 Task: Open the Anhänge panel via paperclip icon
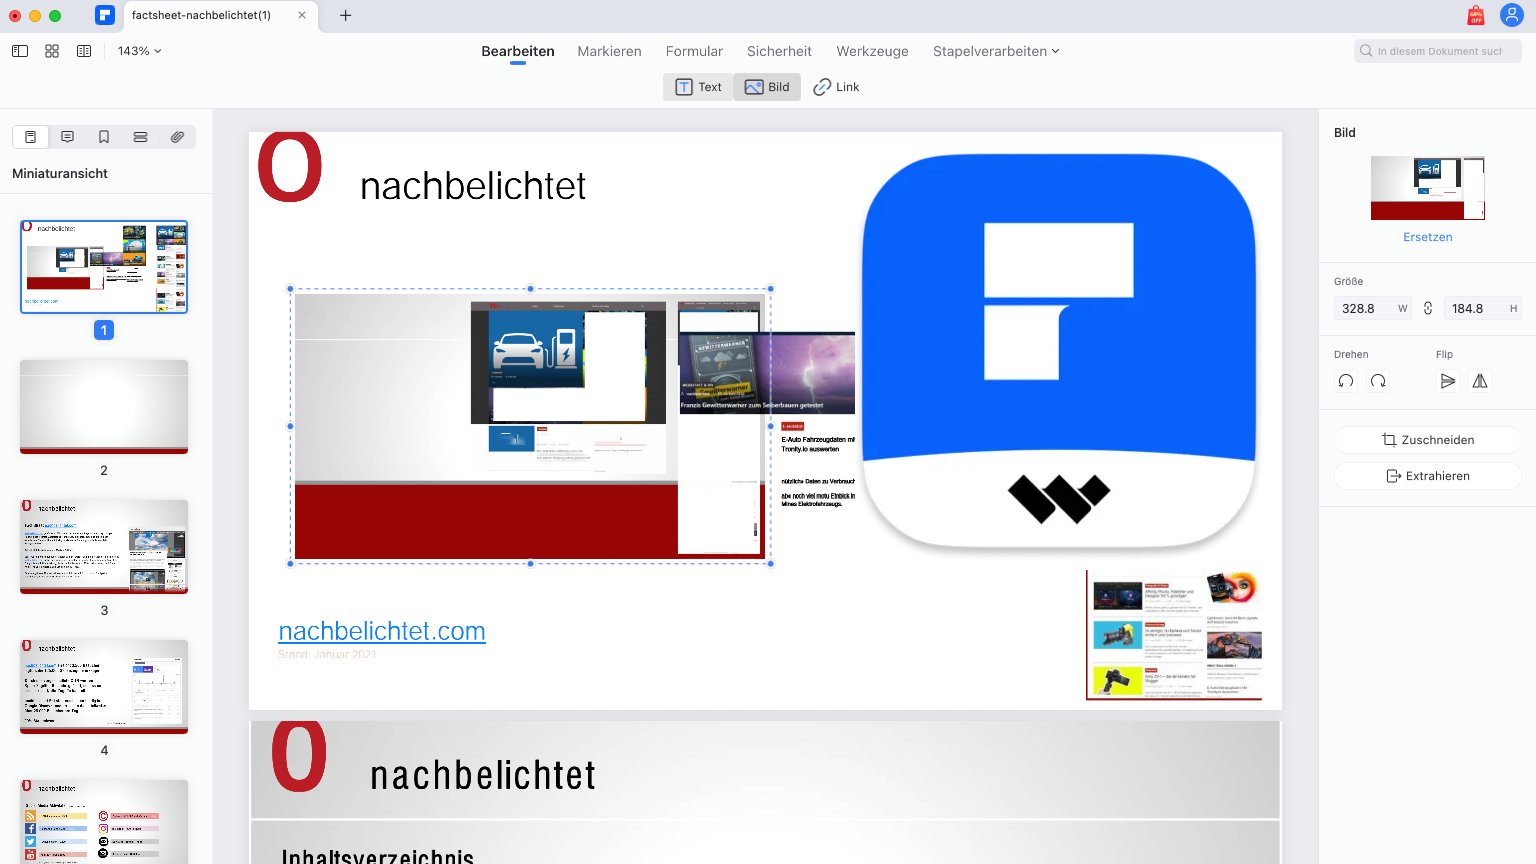(x=178, y=137)
